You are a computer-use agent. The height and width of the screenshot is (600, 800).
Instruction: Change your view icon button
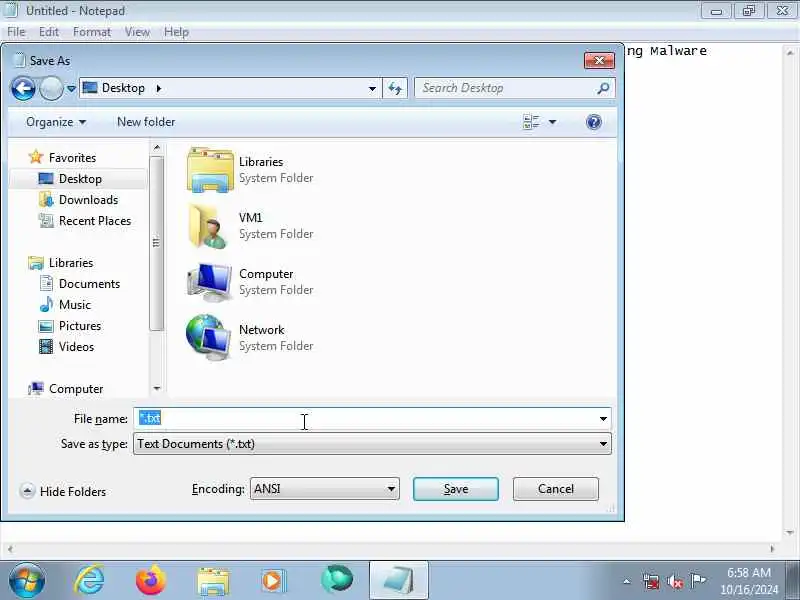(531, 122)
